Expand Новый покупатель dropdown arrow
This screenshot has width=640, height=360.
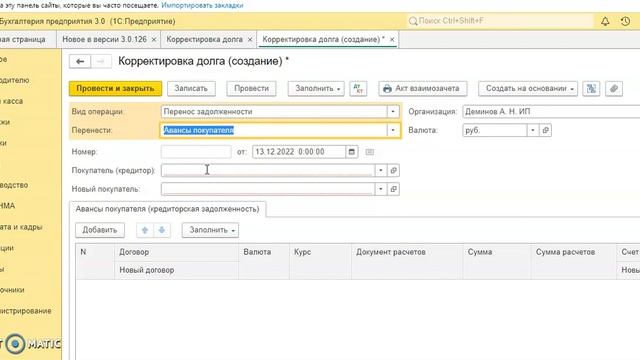point(381,189)
